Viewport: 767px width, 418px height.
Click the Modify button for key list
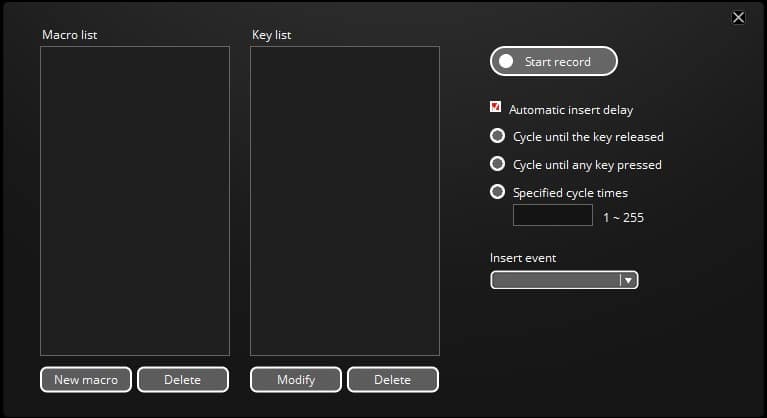click(x=296, y=380)
